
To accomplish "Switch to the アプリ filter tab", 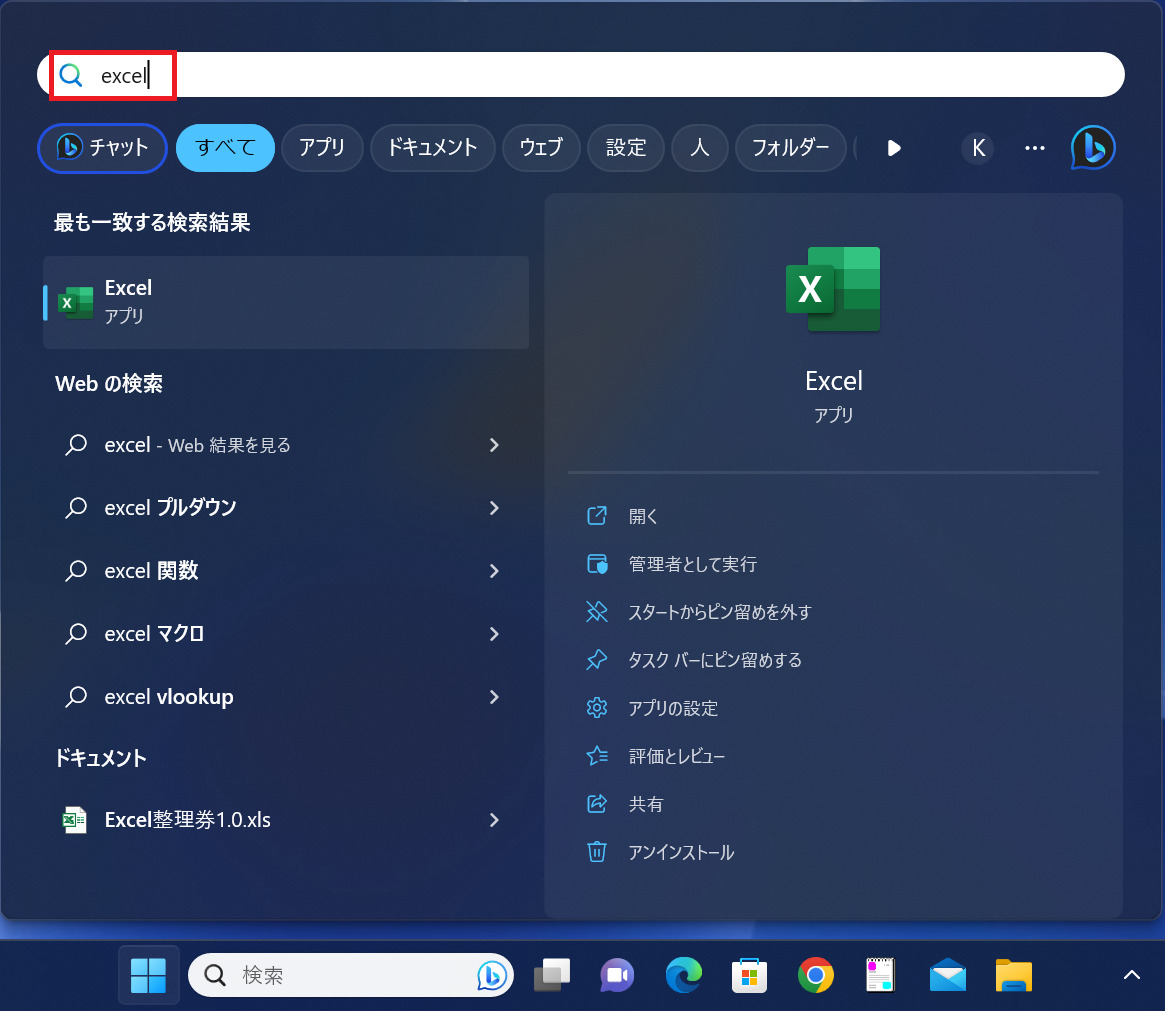I will 322,148.
